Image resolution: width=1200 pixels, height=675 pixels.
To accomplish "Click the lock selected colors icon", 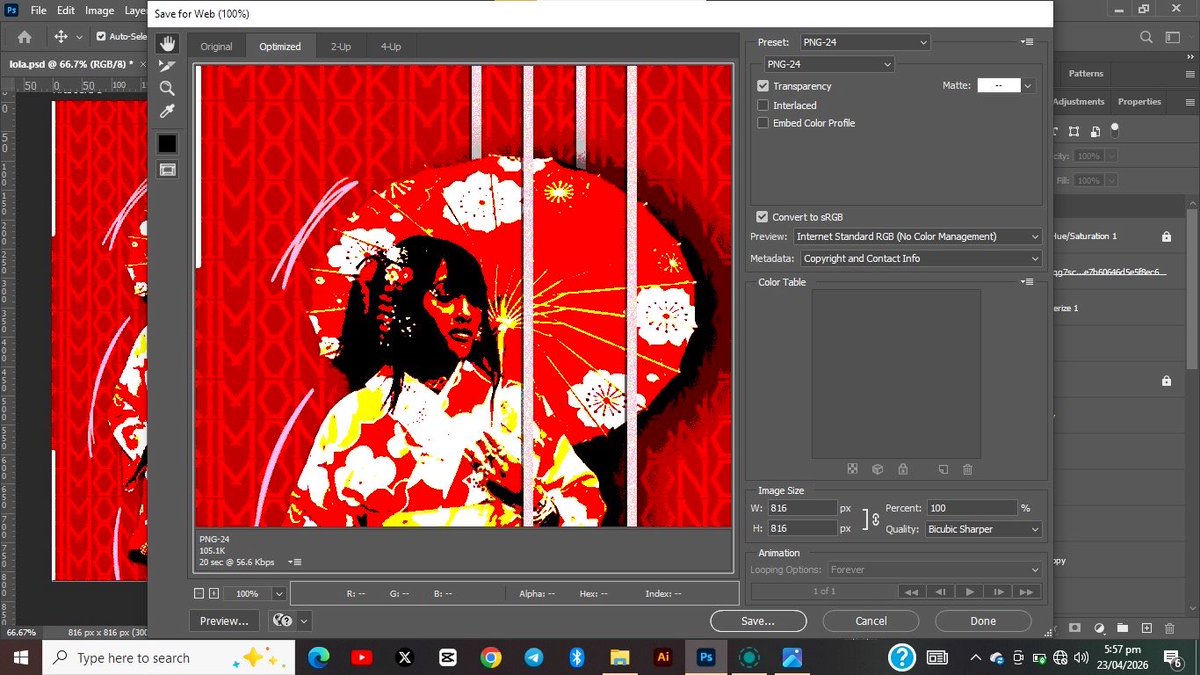I will click(903, 468).
